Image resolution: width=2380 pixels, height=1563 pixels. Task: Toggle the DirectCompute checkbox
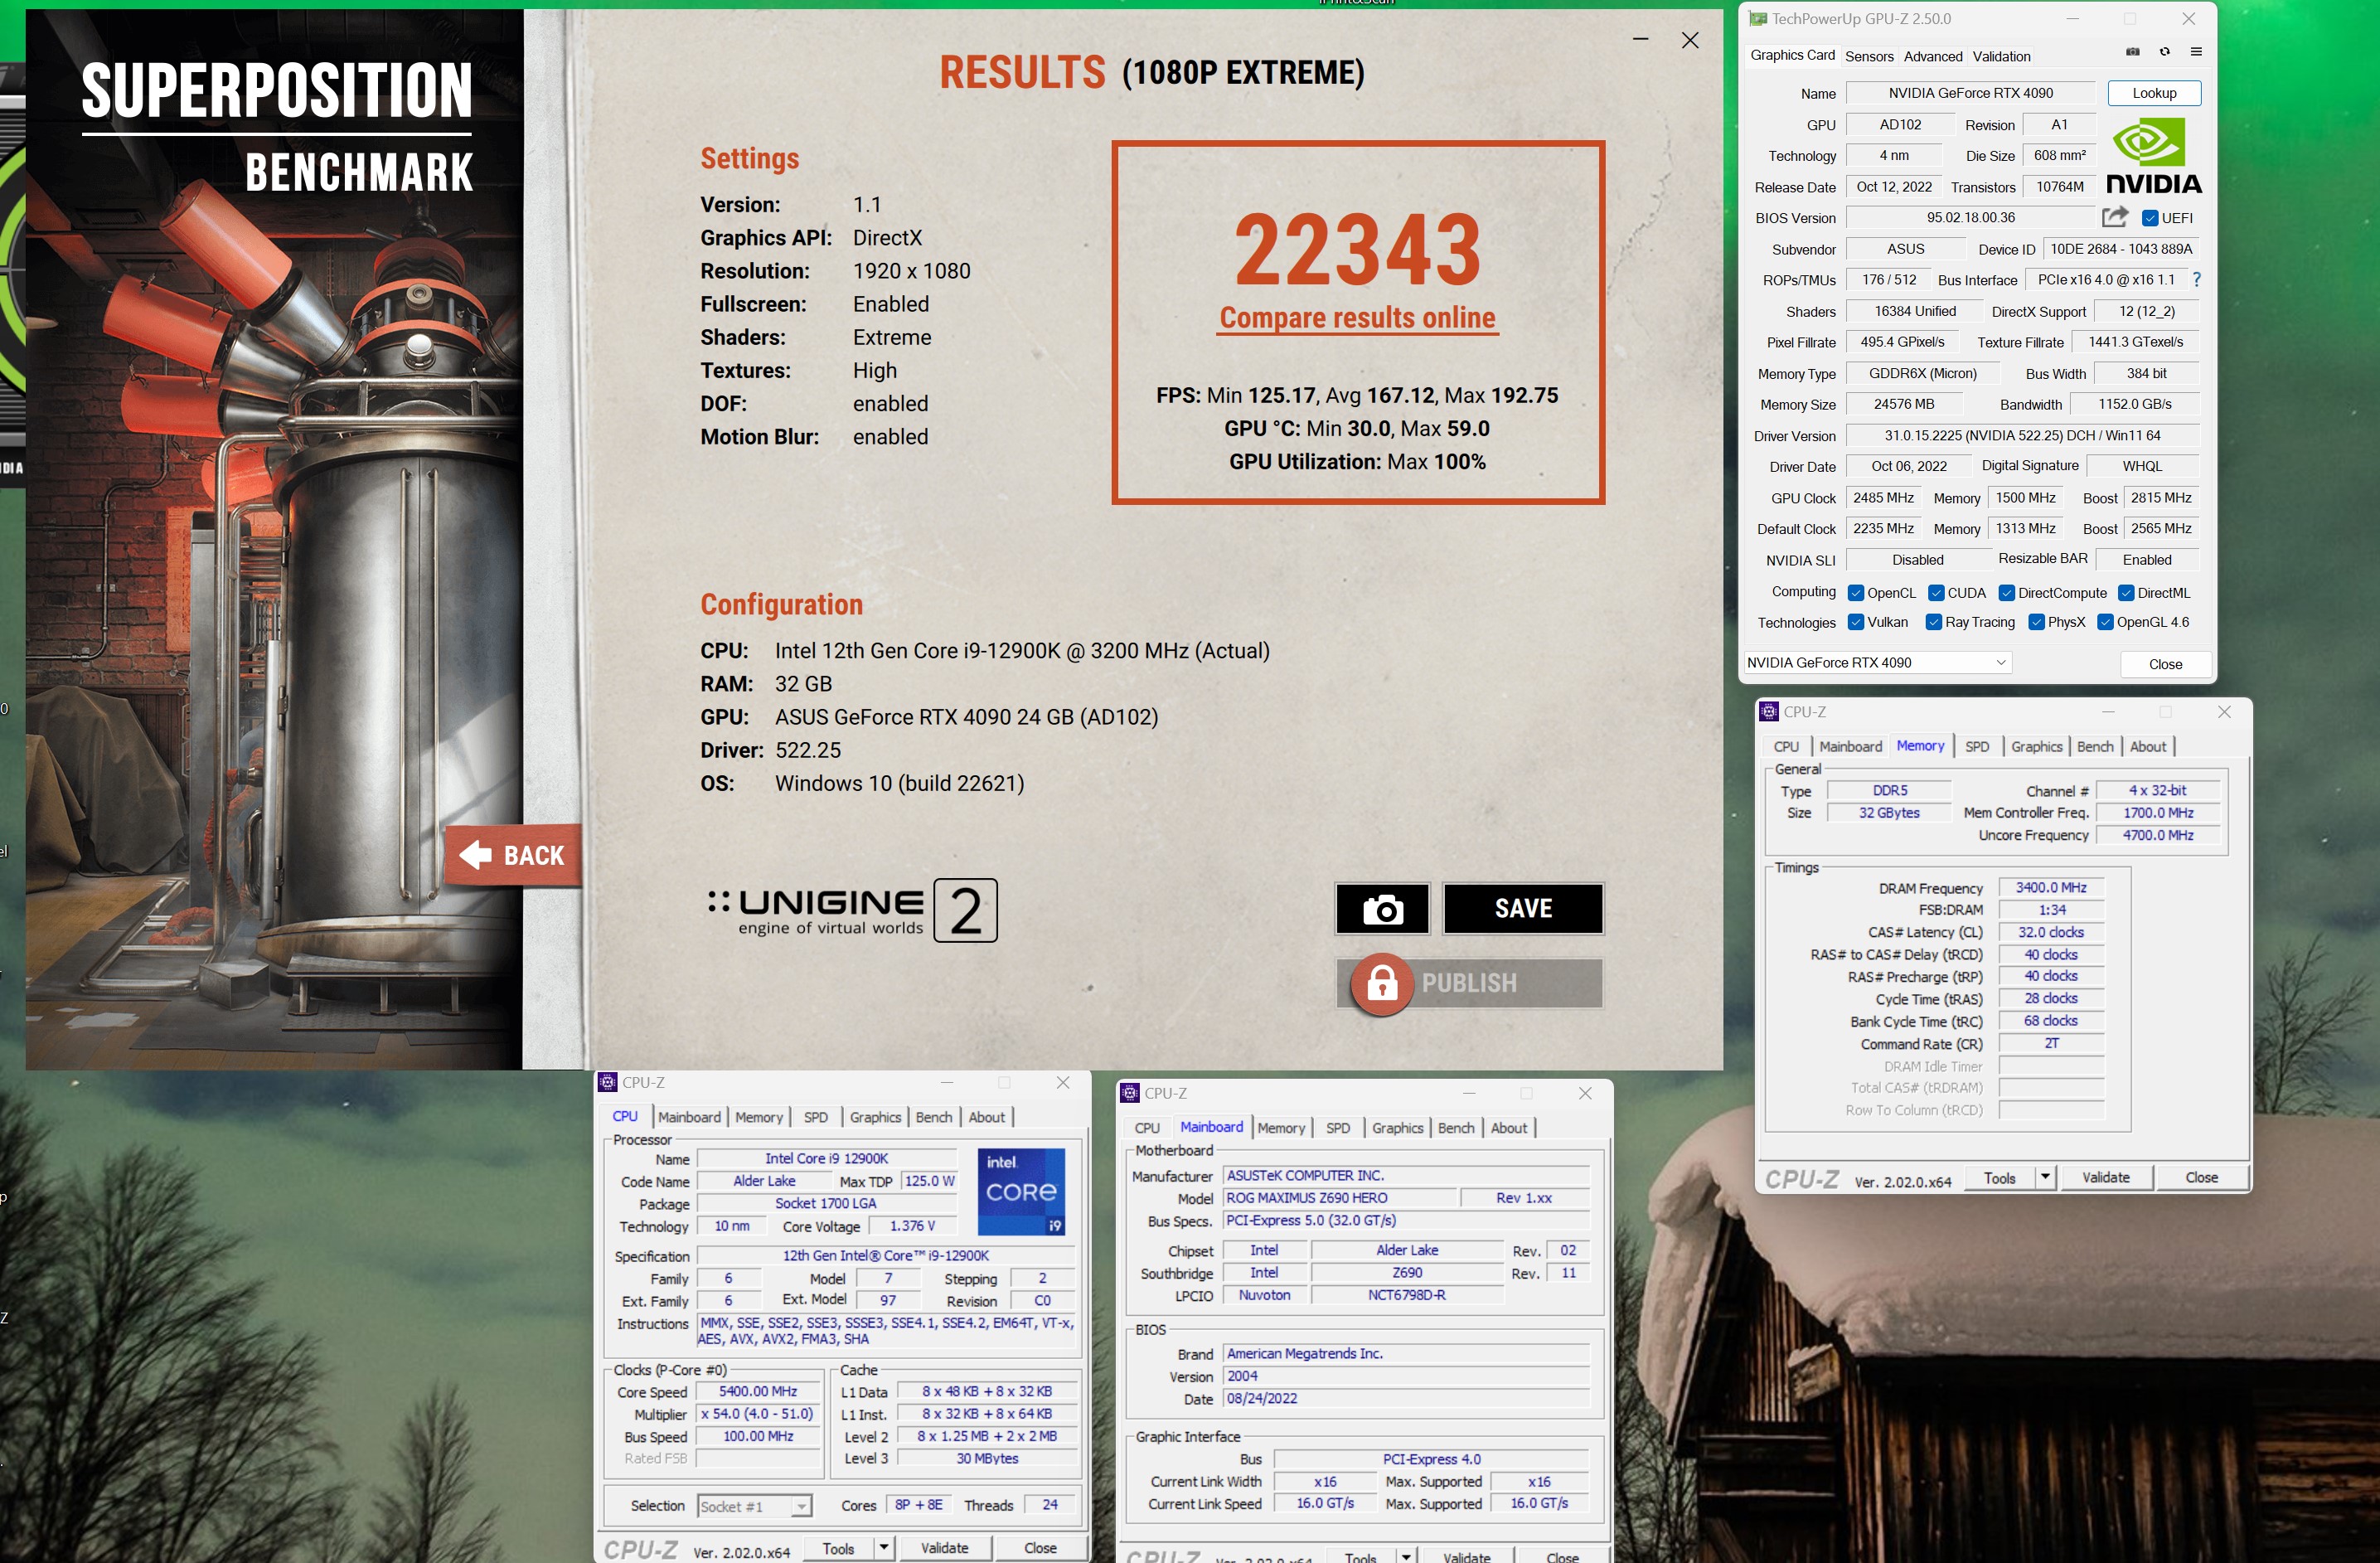[2007, 593]
